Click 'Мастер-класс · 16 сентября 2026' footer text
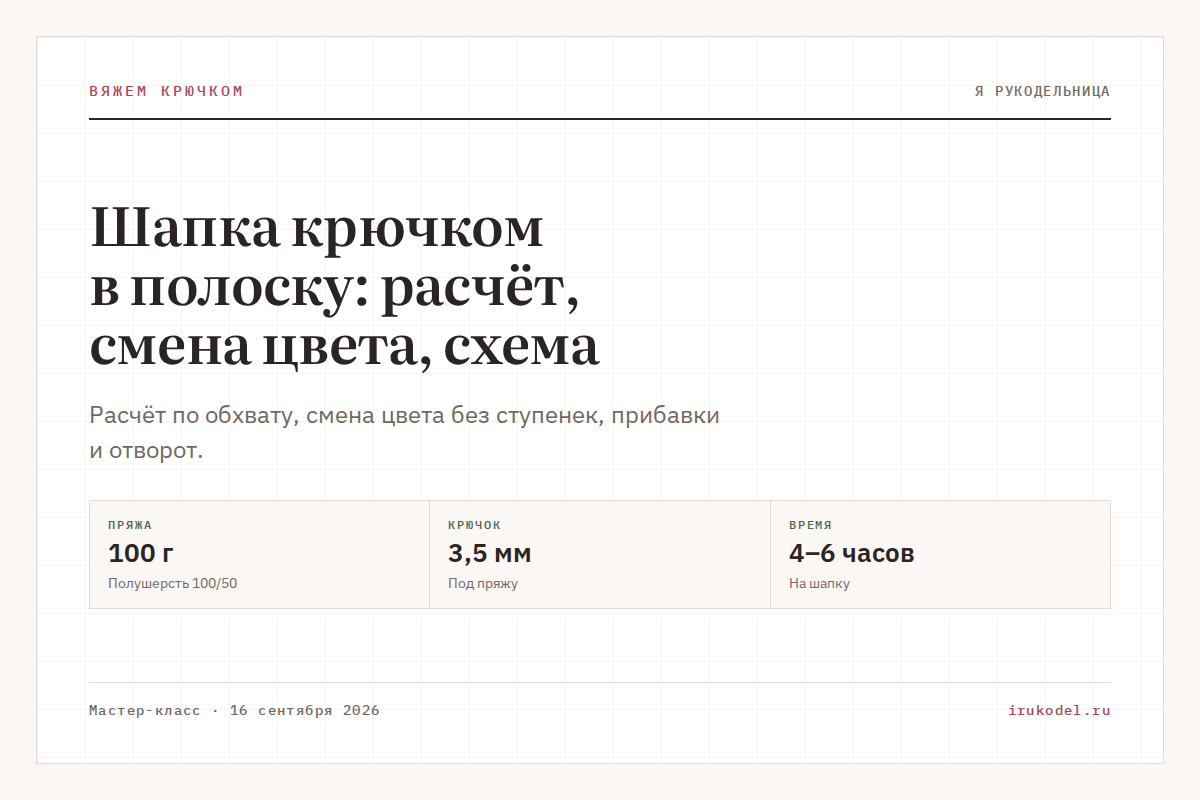The width and height of the screenshot is (1200, 800). tap(234, 711)
